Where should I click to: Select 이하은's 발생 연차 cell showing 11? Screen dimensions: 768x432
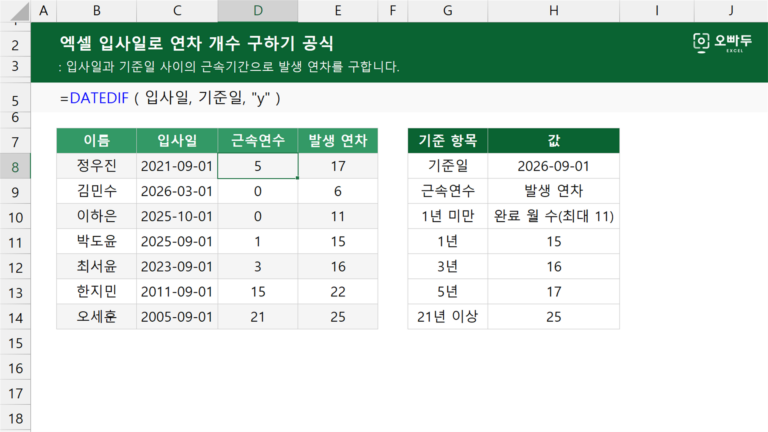tap(337, 216)
